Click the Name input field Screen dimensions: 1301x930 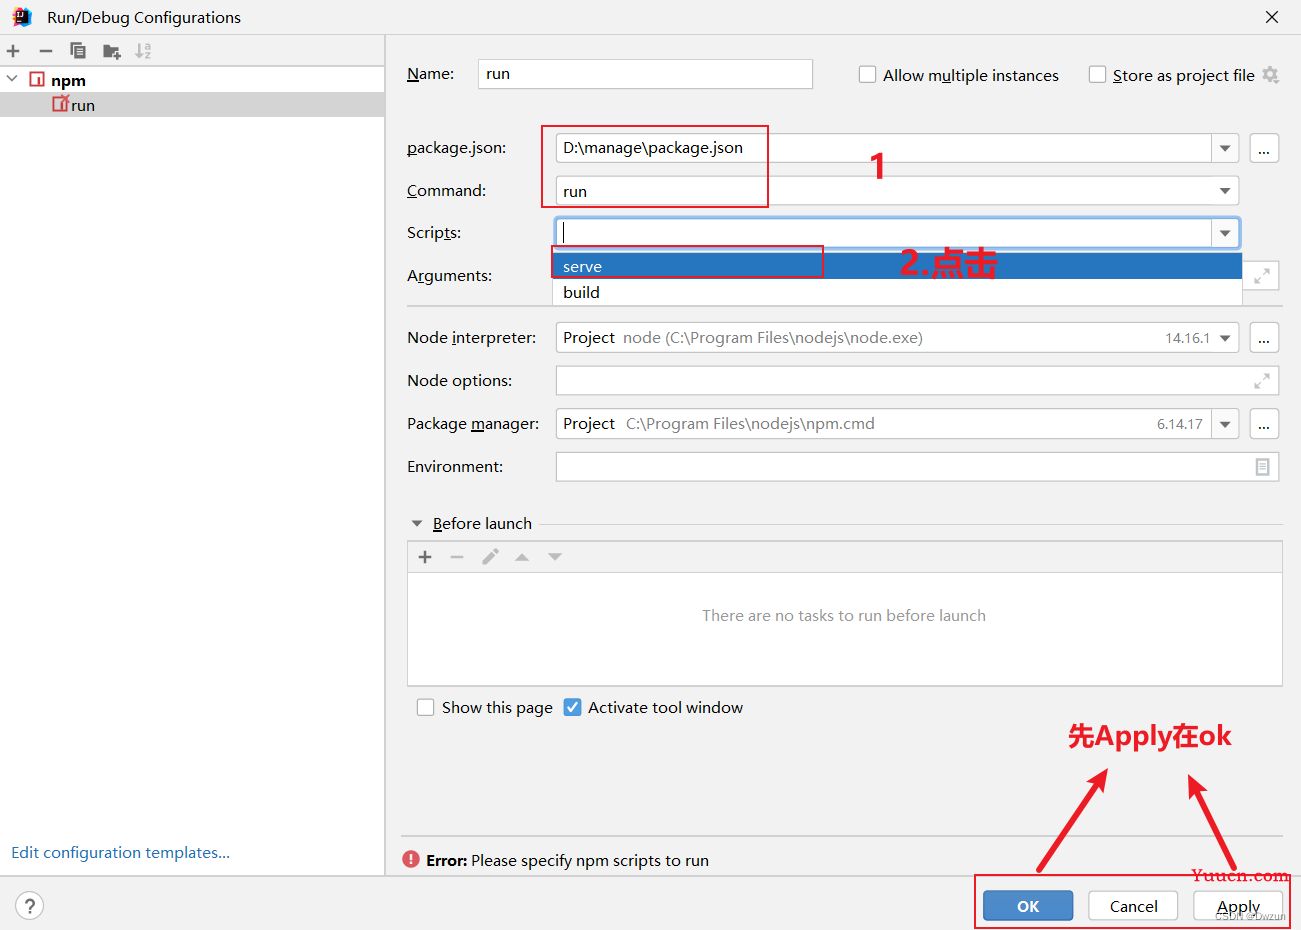click(x=645, y=74)
